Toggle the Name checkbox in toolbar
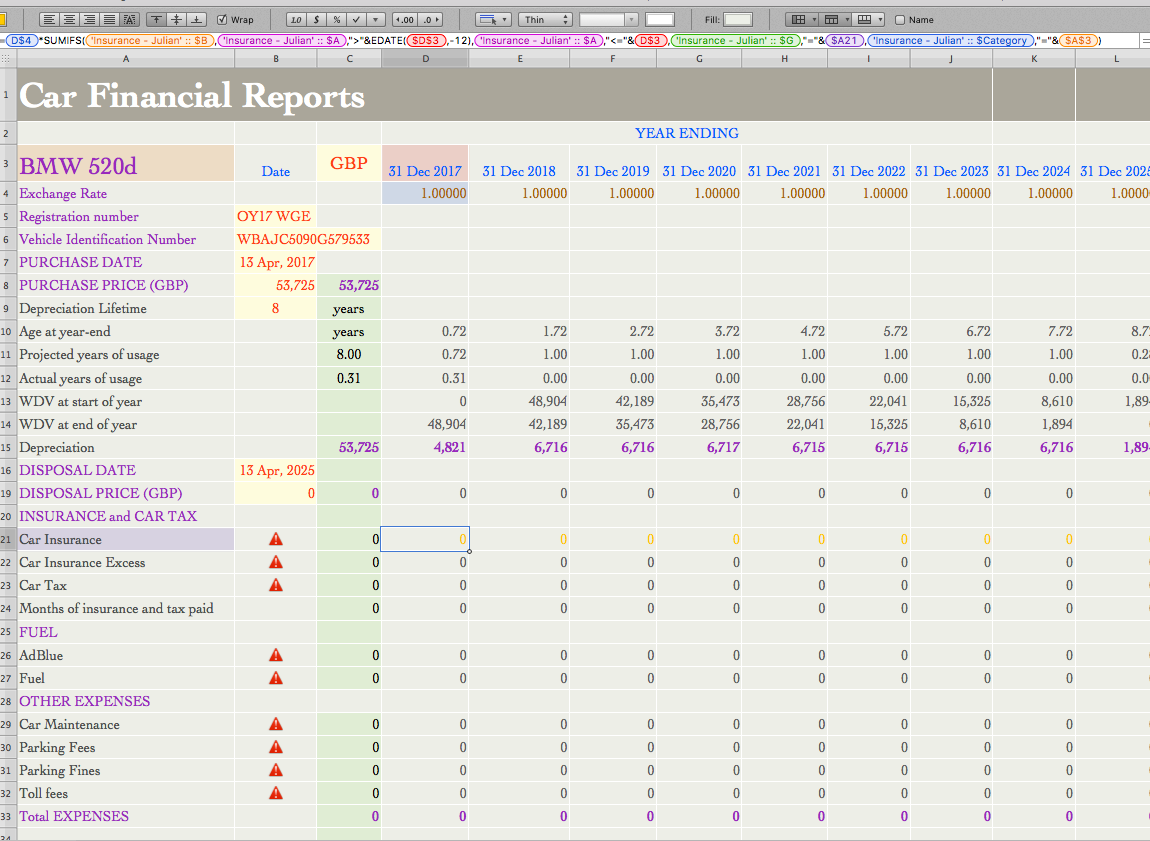 point(900,20)
